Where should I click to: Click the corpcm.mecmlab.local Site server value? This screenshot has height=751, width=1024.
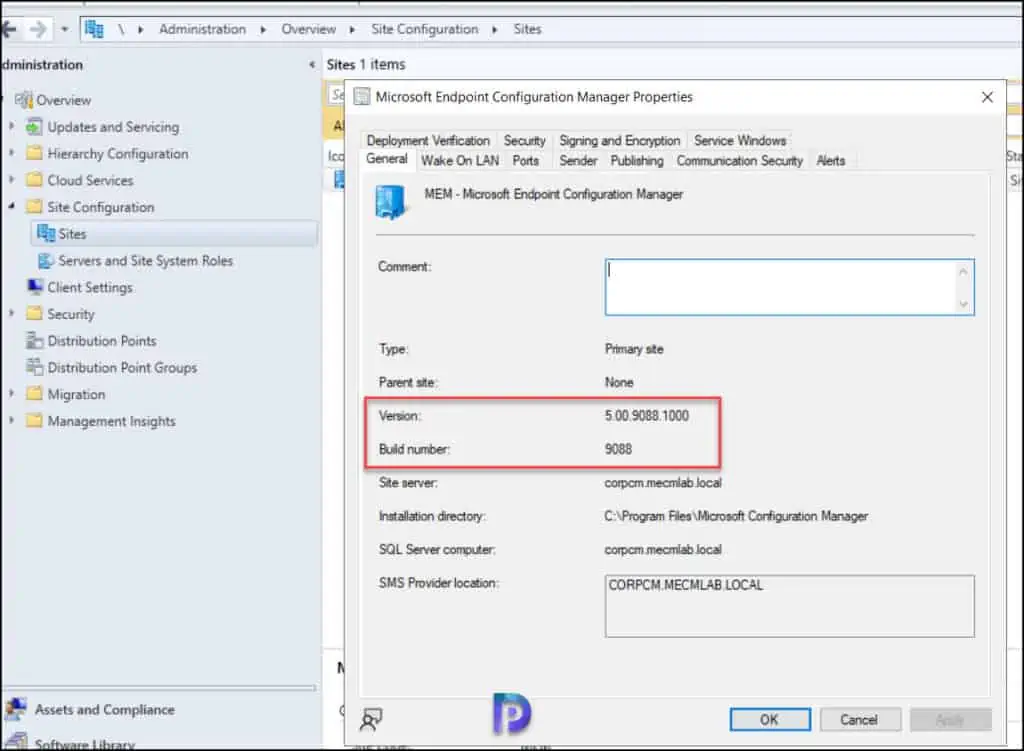(x=663, y=483)
